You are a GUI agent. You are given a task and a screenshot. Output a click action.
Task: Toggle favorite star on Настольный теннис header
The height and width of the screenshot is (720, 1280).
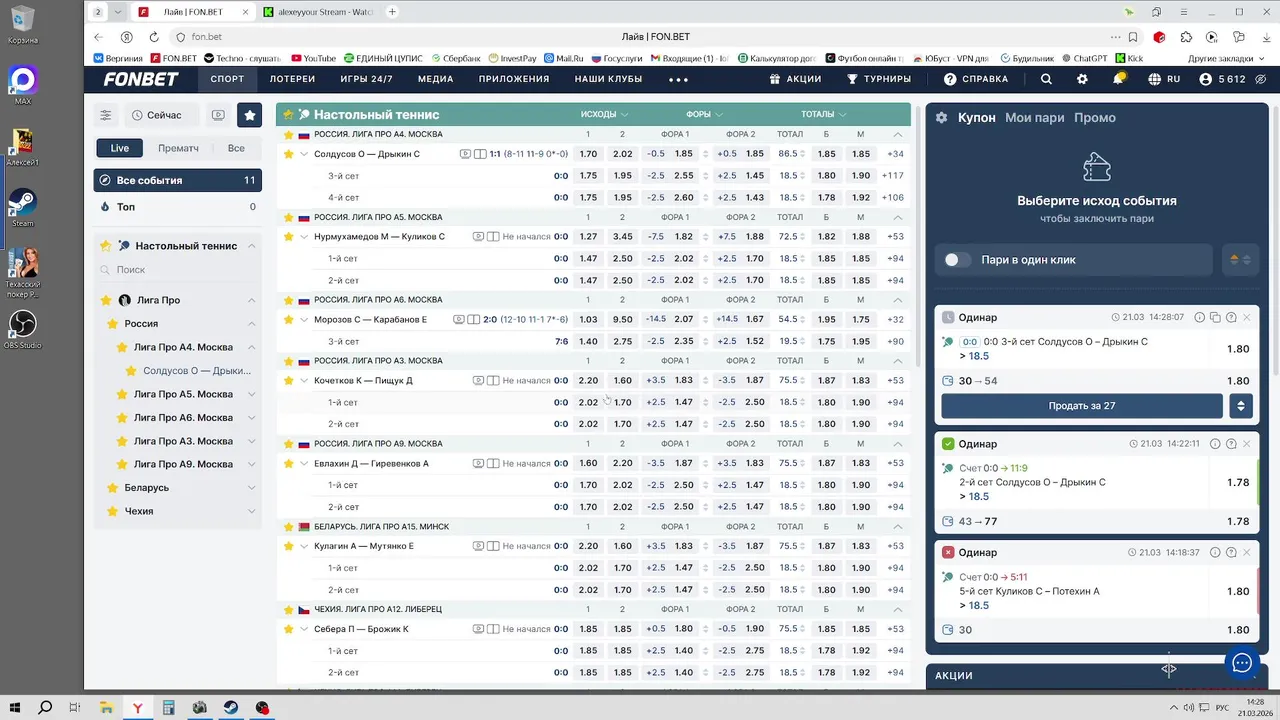[288, 115]
